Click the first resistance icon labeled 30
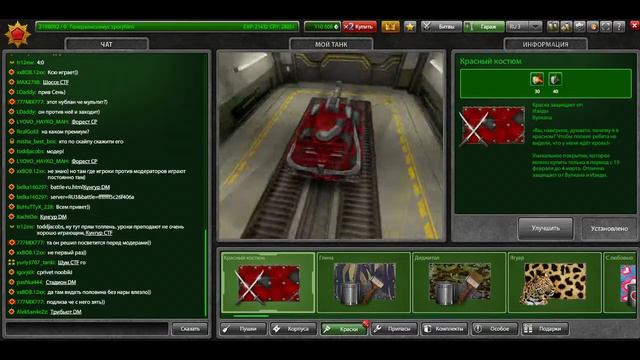 [537, 79]
